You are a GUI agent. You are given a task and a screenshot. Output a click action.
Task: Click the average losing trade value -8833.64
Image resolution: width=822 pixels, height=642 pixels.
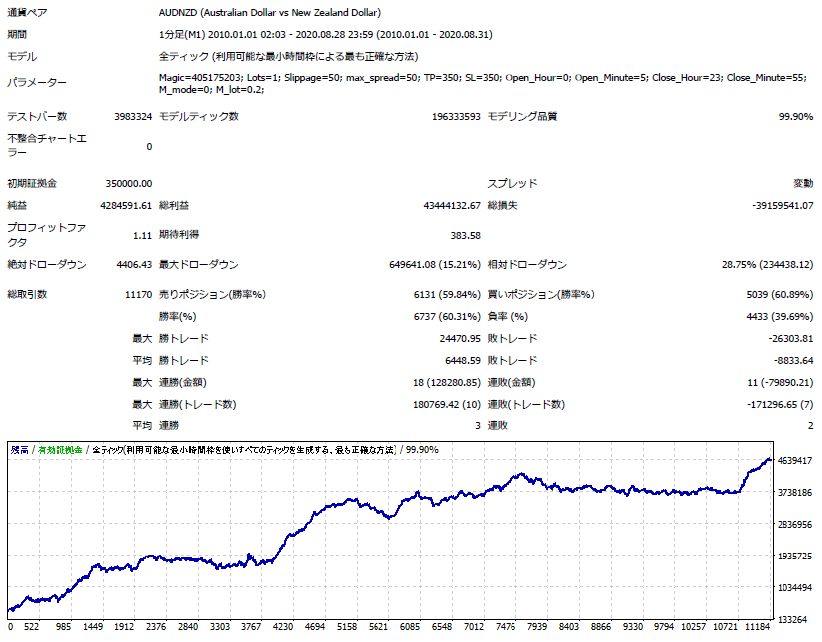click(x=794, y=361)
